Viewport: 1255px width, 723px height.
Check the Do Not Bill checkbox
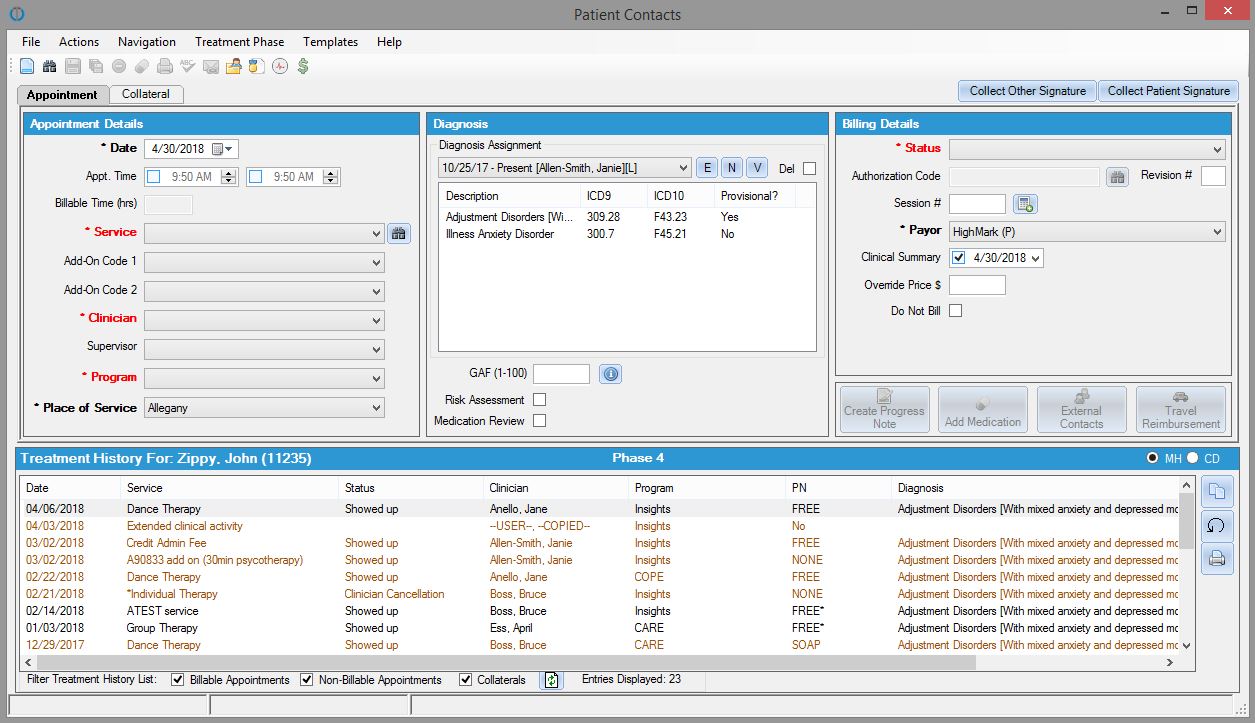click(x=956, y=311)
